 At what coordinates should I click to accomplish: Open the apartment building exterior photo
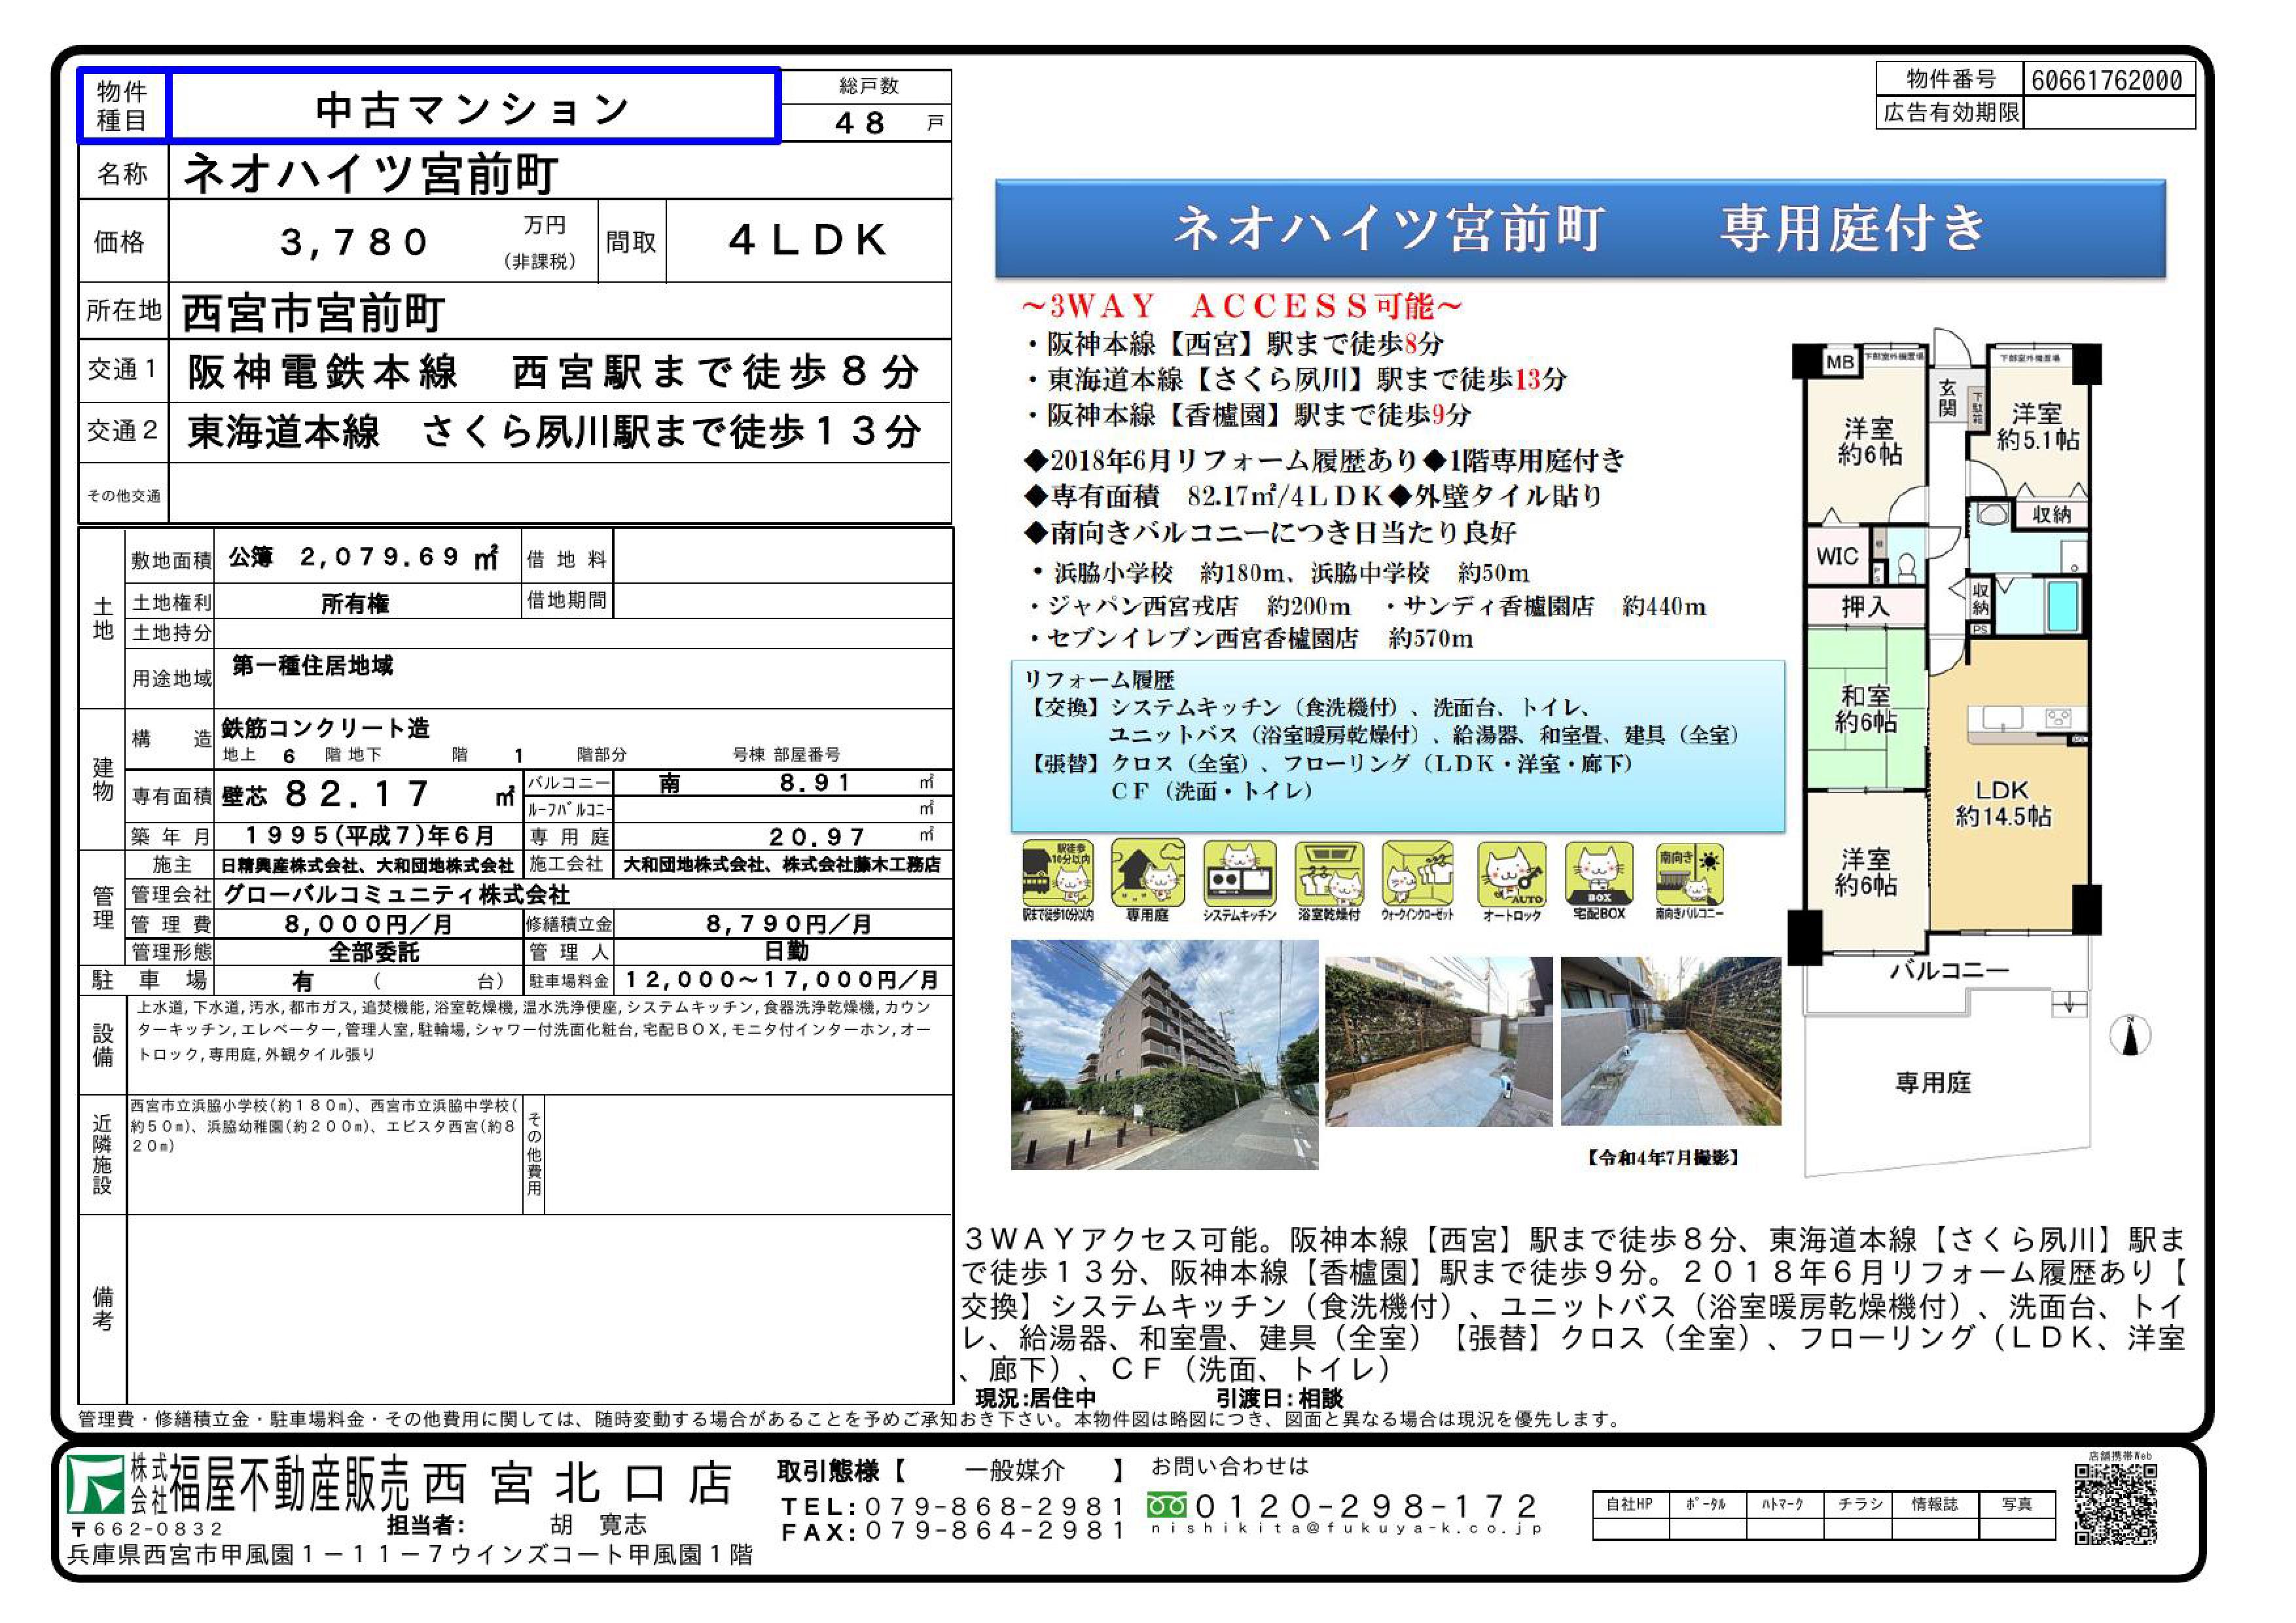[1164, 1055]
